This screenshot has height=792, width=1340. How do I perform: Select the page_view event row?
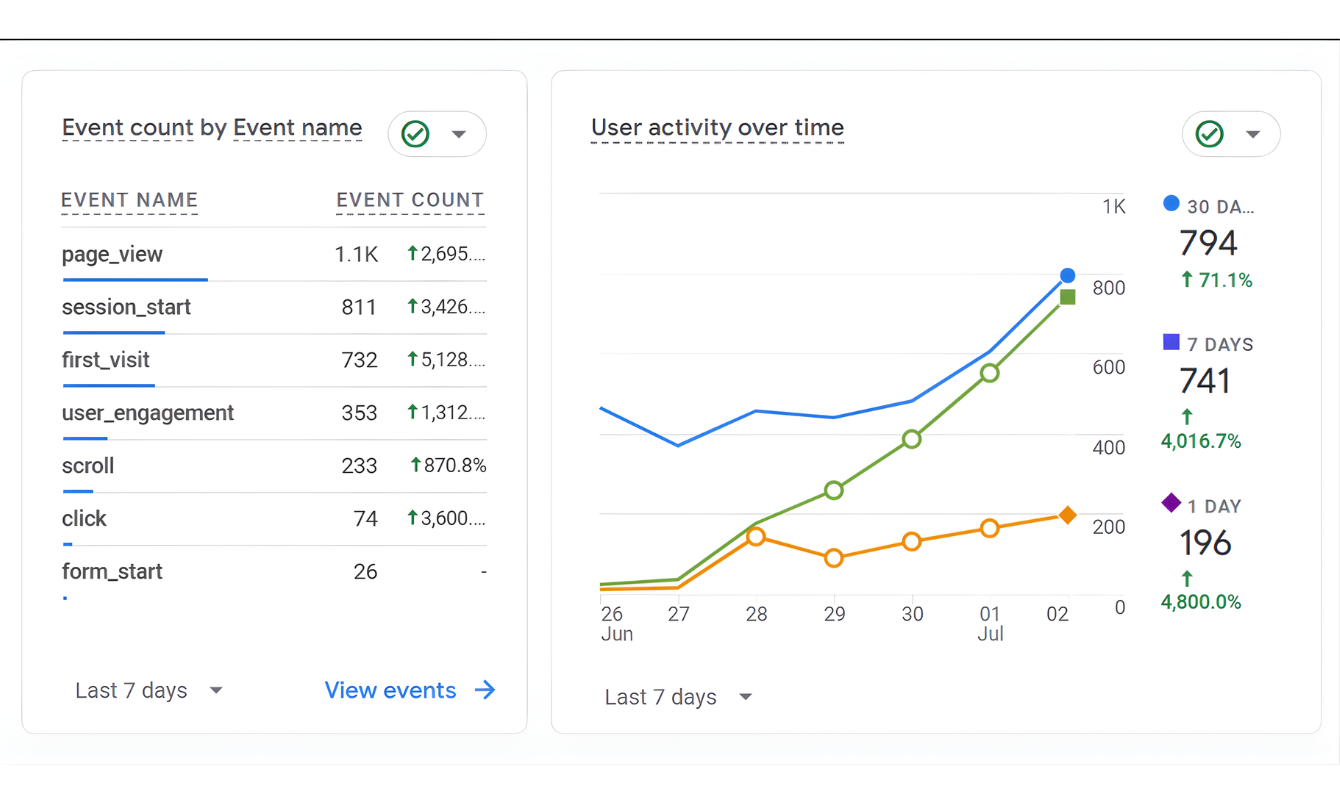112,254
